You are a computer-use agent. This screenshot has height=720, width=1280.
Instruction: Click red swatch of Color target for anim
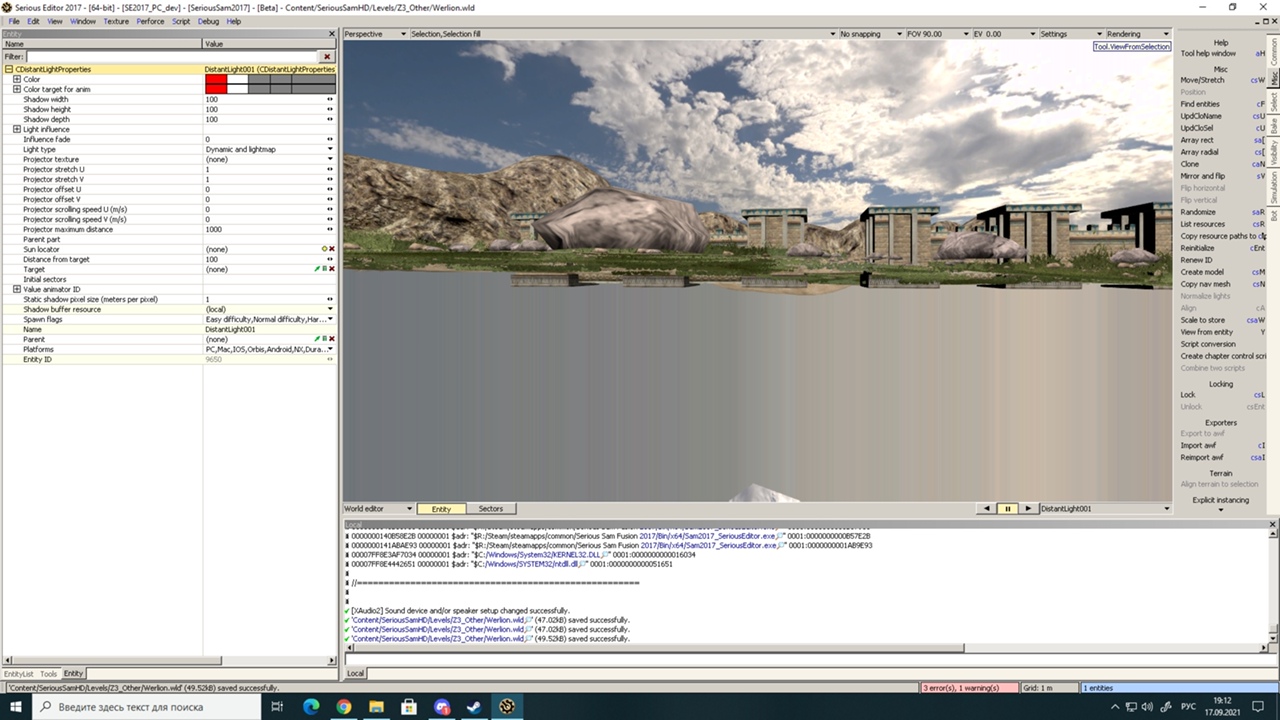(x=216, y=89)
